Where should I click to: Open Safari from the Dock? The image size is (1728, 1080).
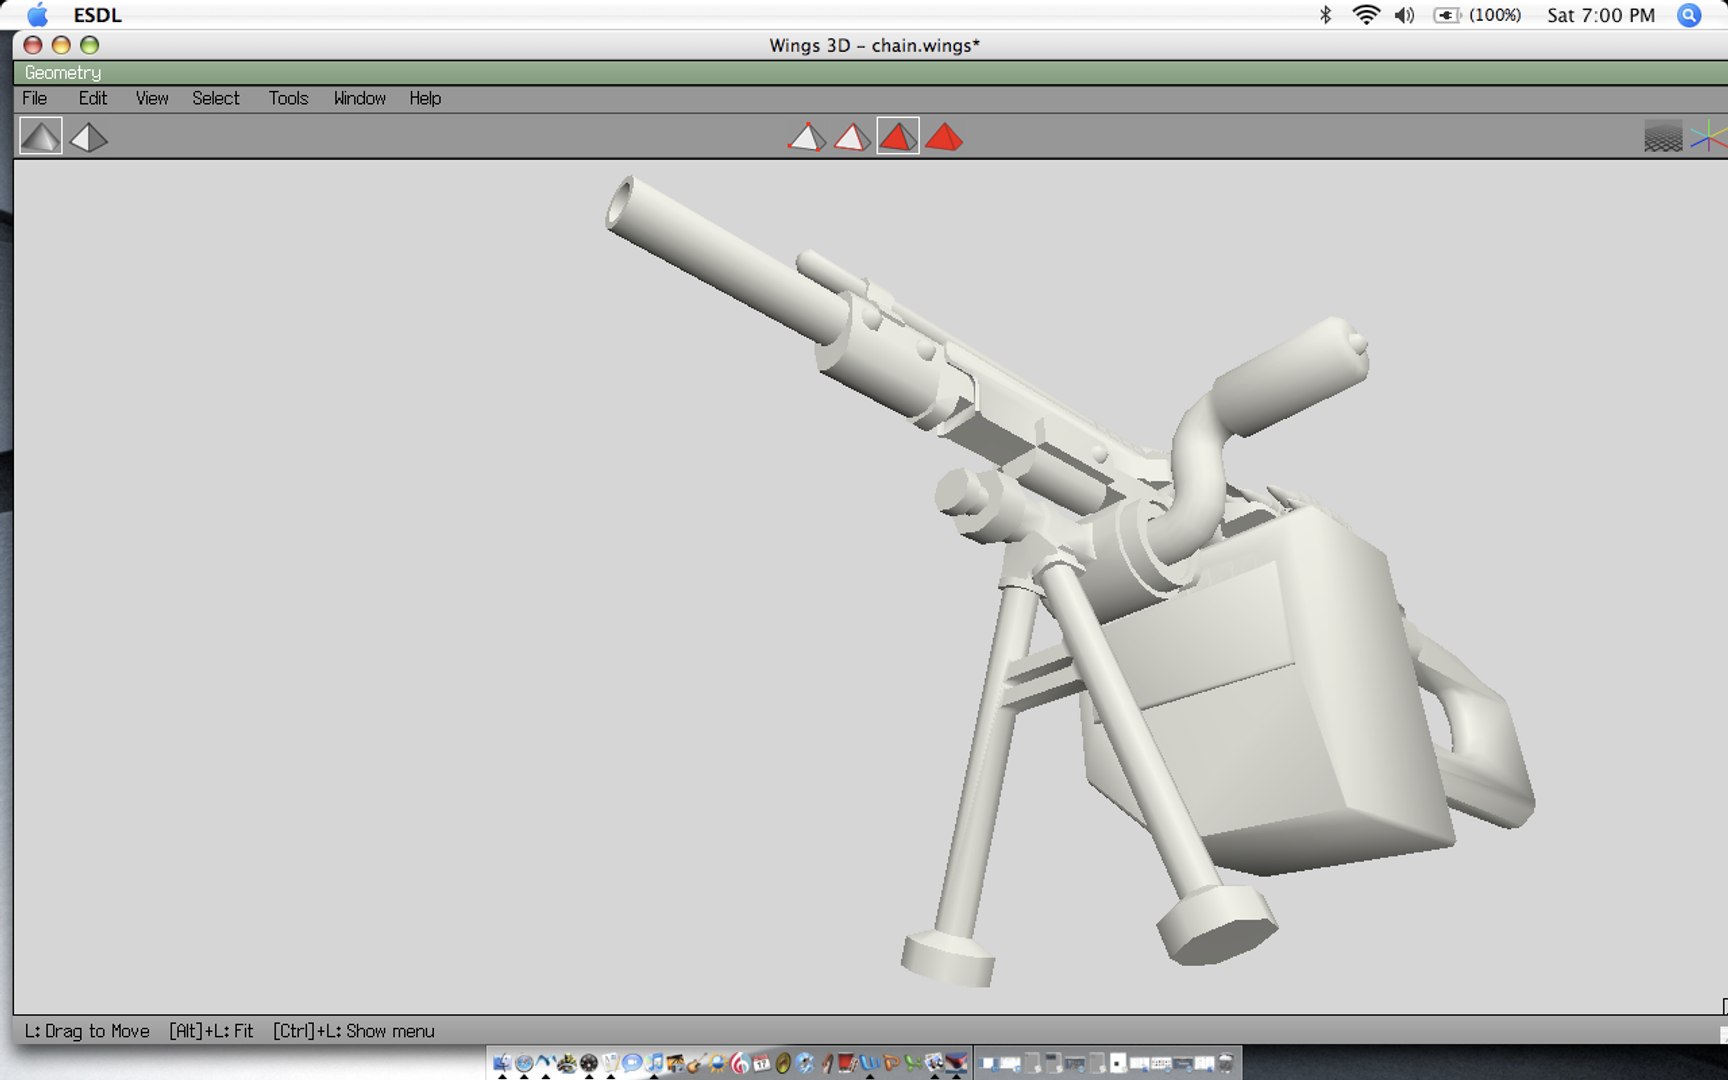tap(523, 1063)
